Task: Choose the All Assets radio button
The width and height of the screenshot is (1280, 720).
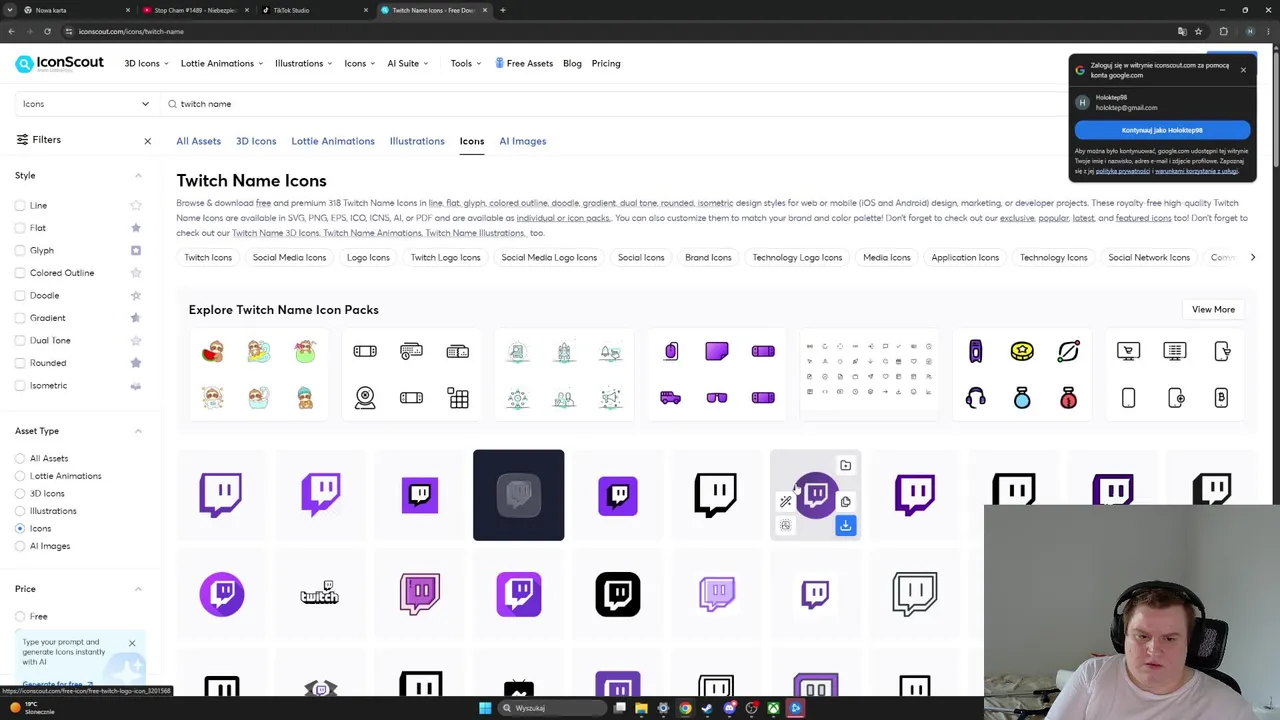Action: click(x=20, y=458)
